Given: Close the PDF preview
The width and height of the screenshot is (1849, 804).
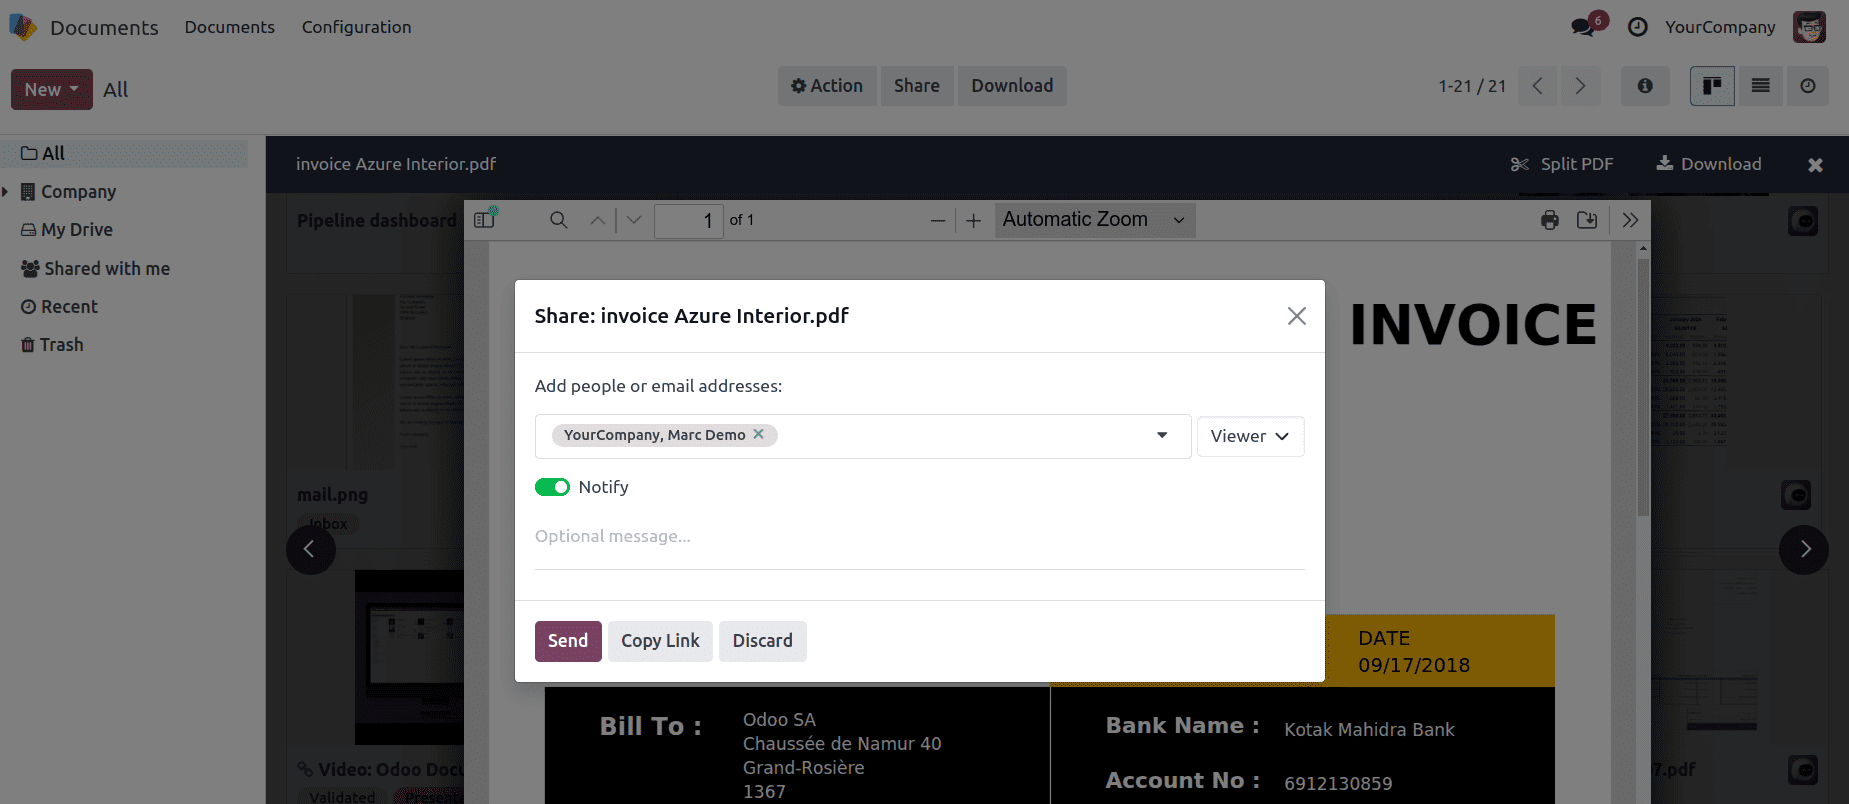Looking at the screenshot, I should 1815,165.
